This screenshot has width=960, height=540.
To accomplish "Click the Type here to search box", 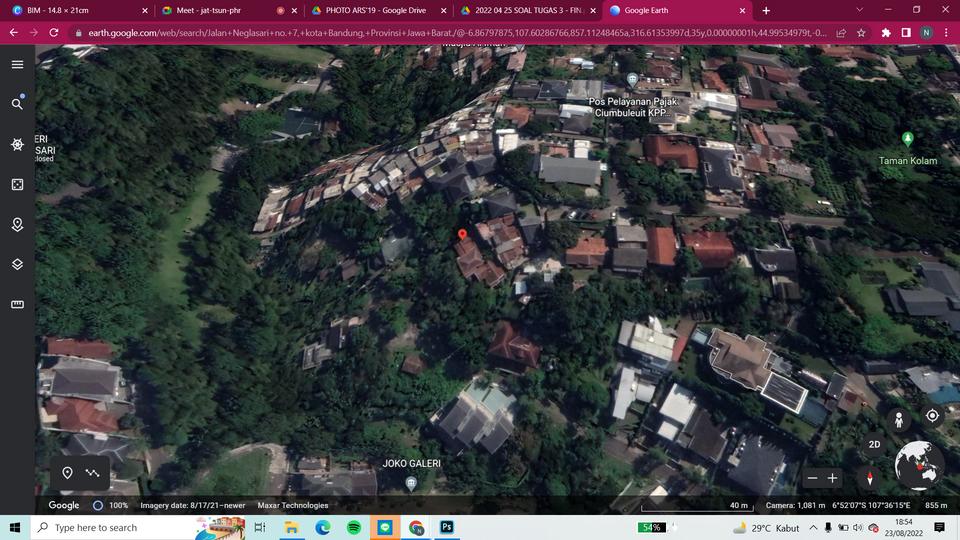I will pyautogui.click(x=138, y=527).
